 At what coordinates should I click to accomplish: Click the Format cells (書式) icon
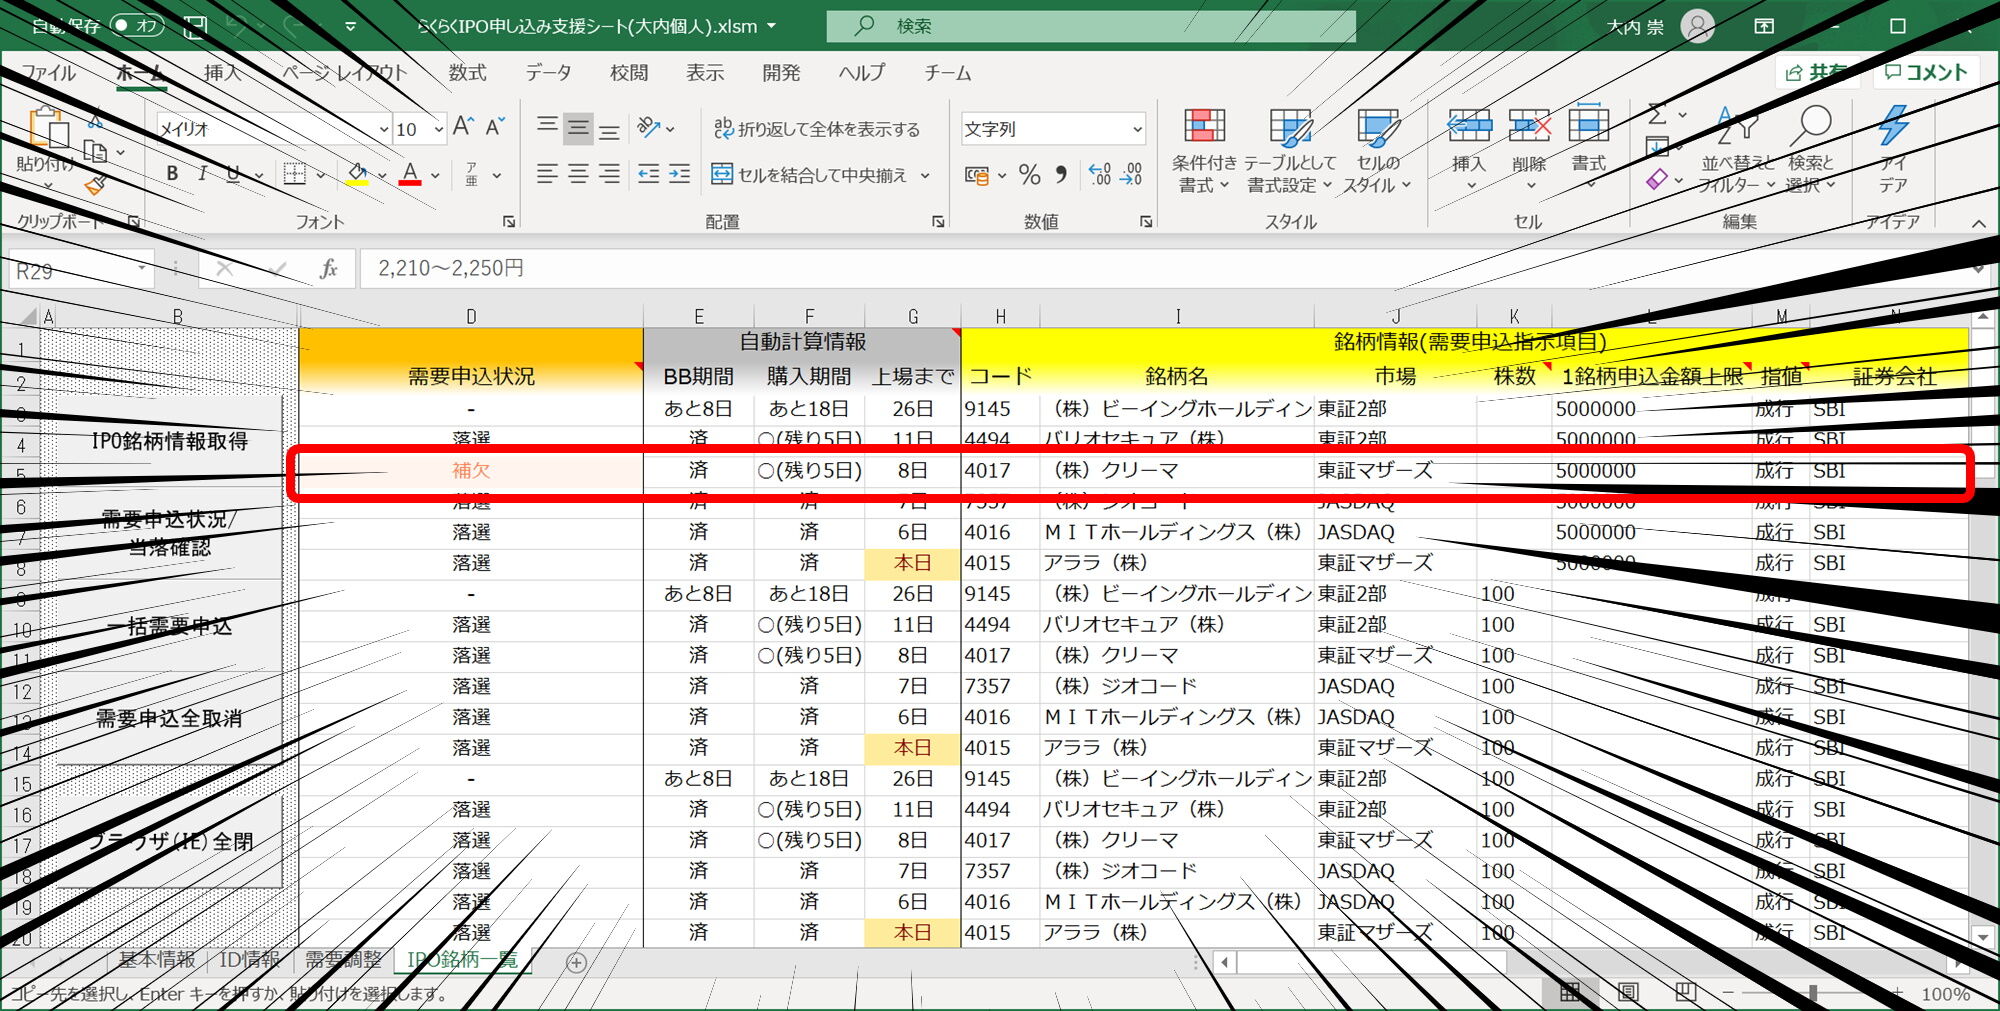point(1588,125)
